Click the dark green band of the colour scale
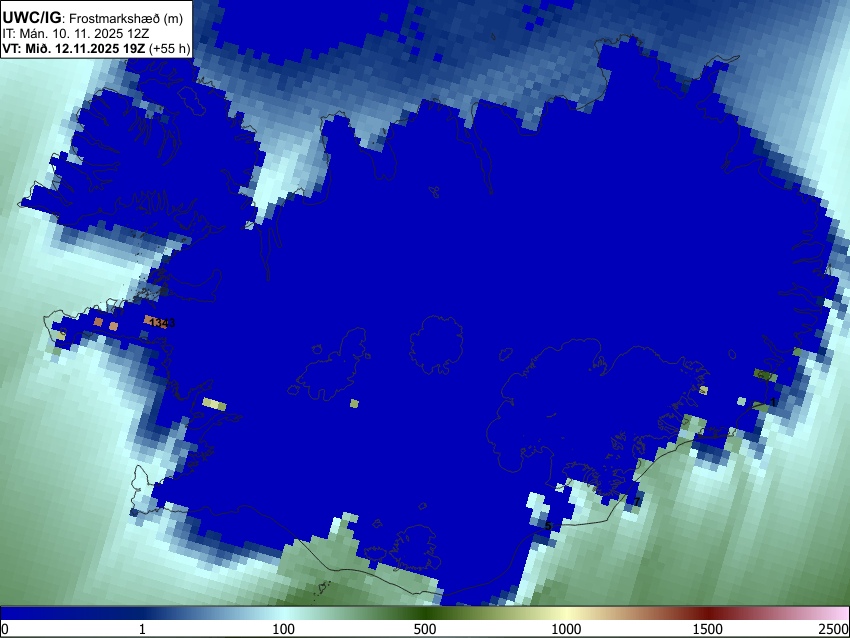 click(x=424, y=613)
